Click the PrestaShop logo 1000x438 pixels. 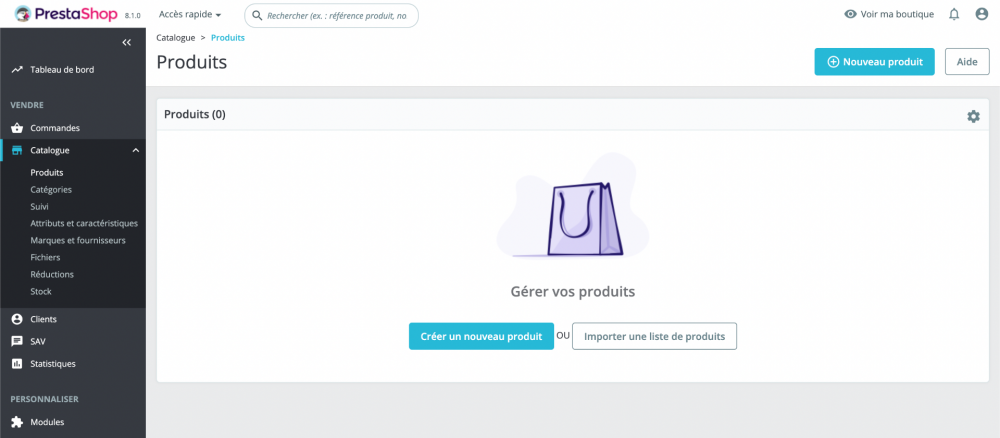pyautogui.click(x=66, y=14)
